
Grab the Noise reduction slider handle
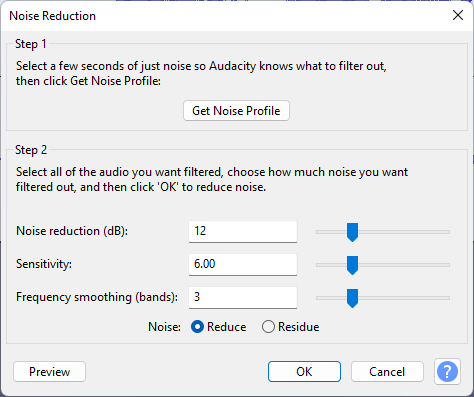click(x=352, y=232)
